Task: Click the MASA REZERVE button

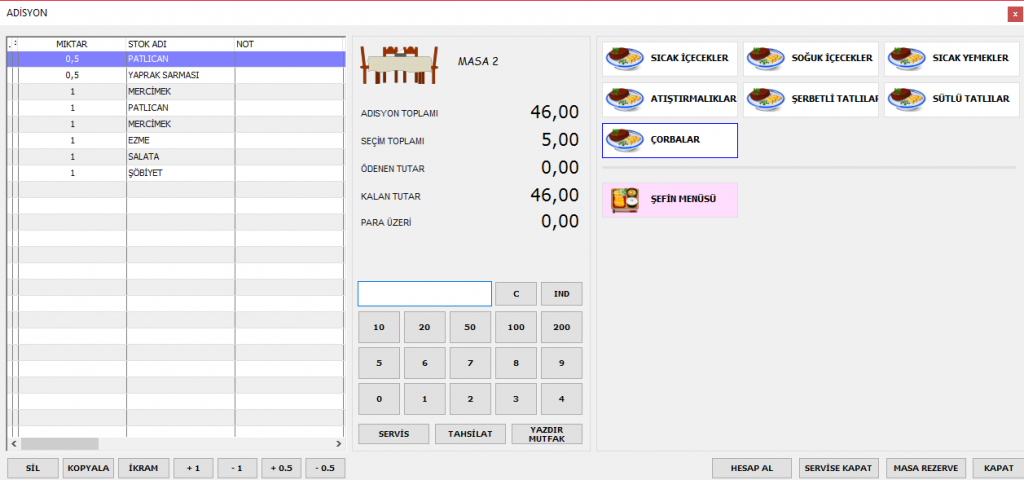Action: 925,468
